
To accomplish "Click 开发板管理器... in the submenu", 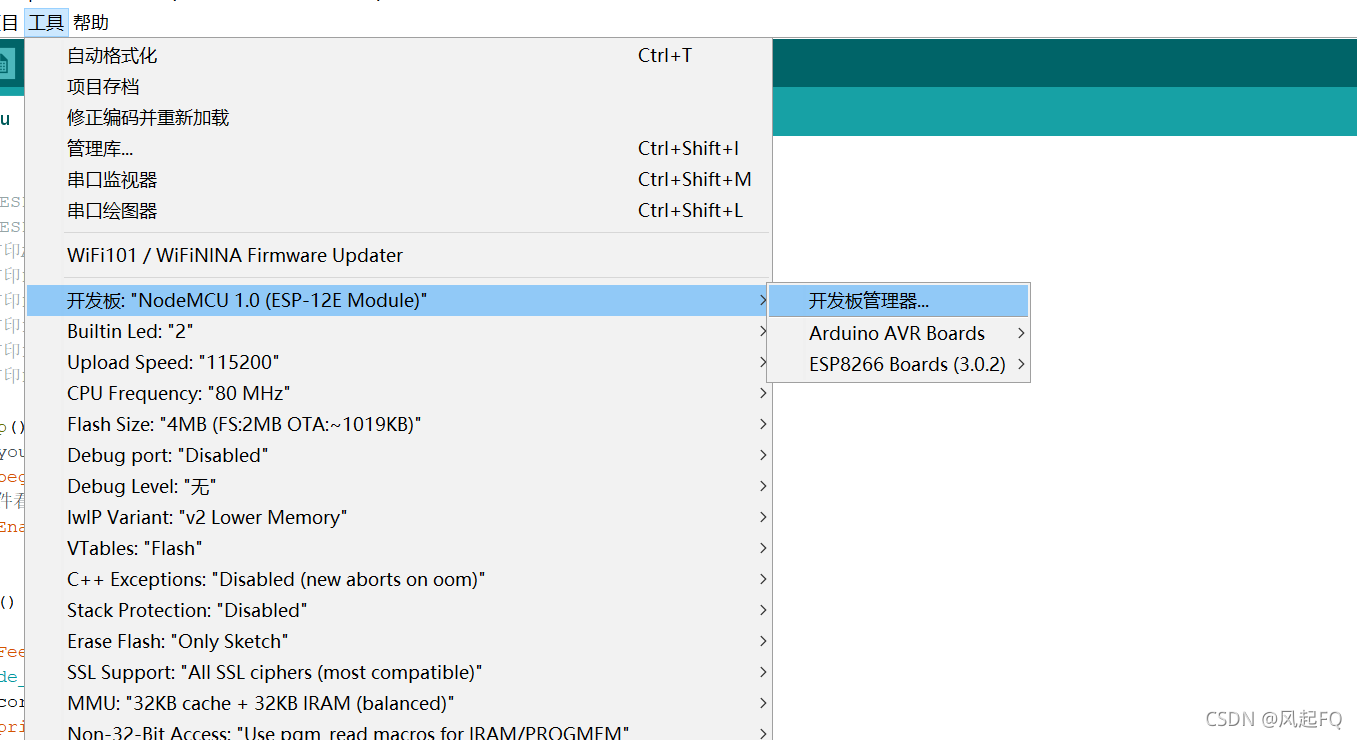I will coord(869,301).
